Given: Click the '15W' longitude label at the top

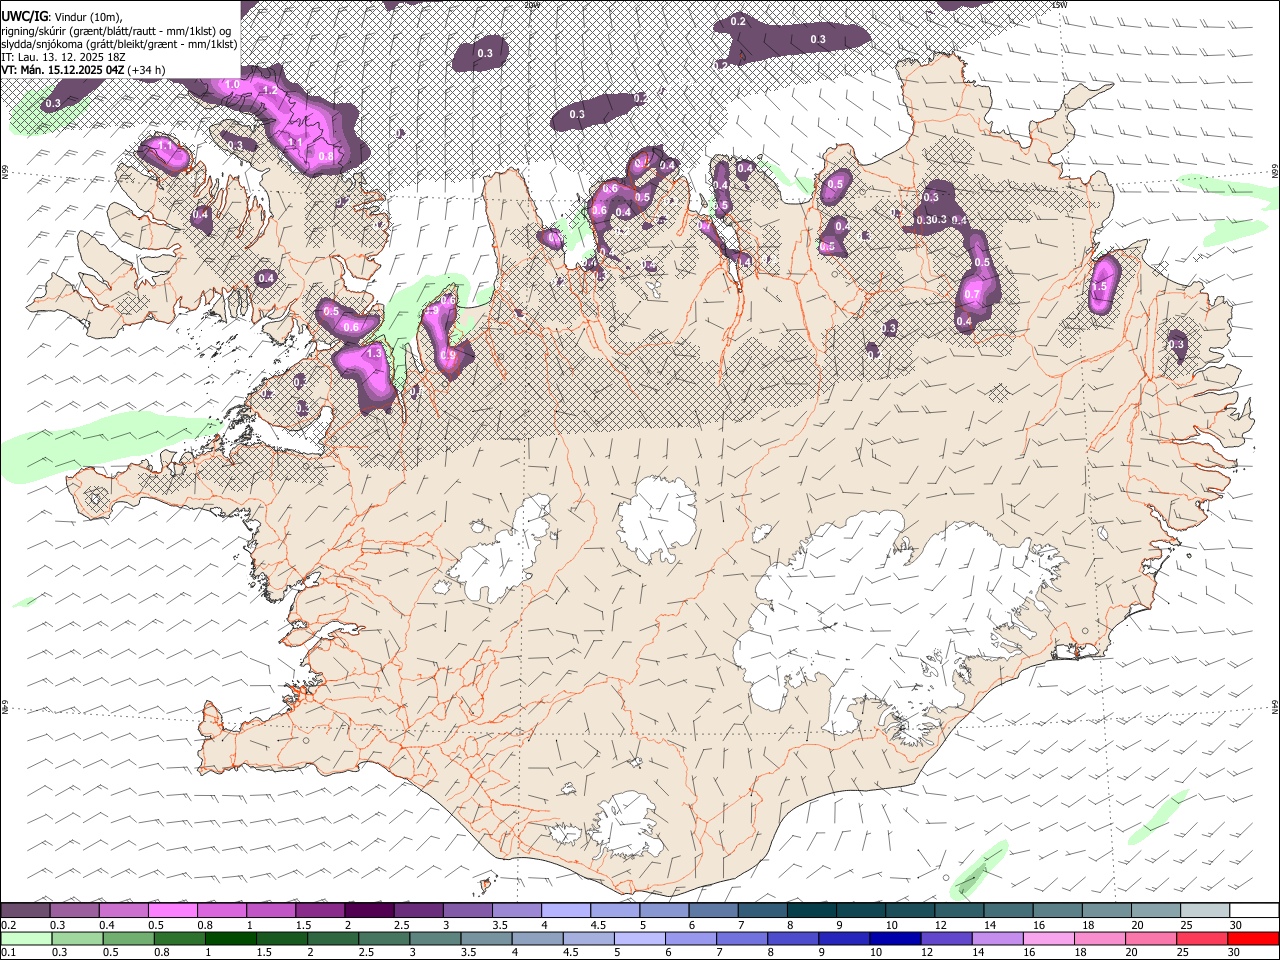Looking at the screenshot, I should coord(1060,5).
